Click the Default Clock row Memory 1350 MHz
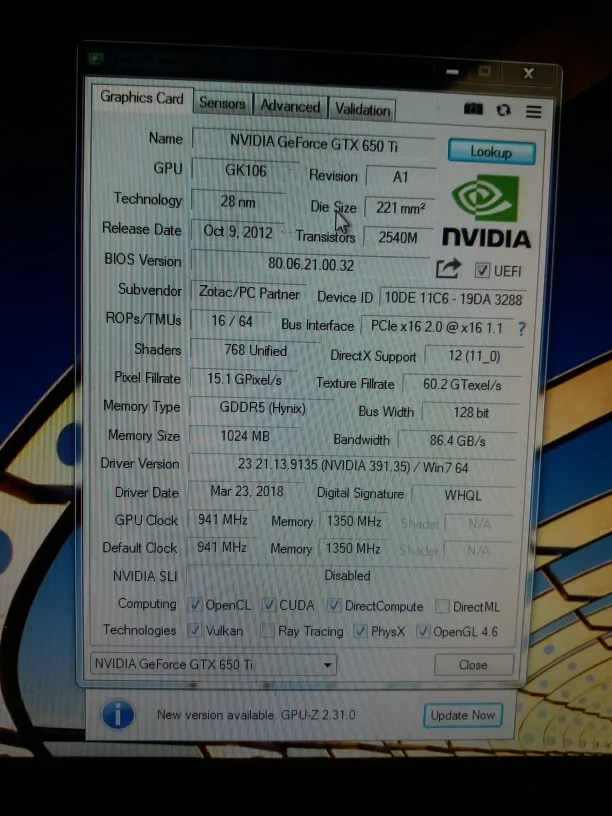The height and width of the screenshot is (816, 612). pyautogui.click(x=353, y=549)
